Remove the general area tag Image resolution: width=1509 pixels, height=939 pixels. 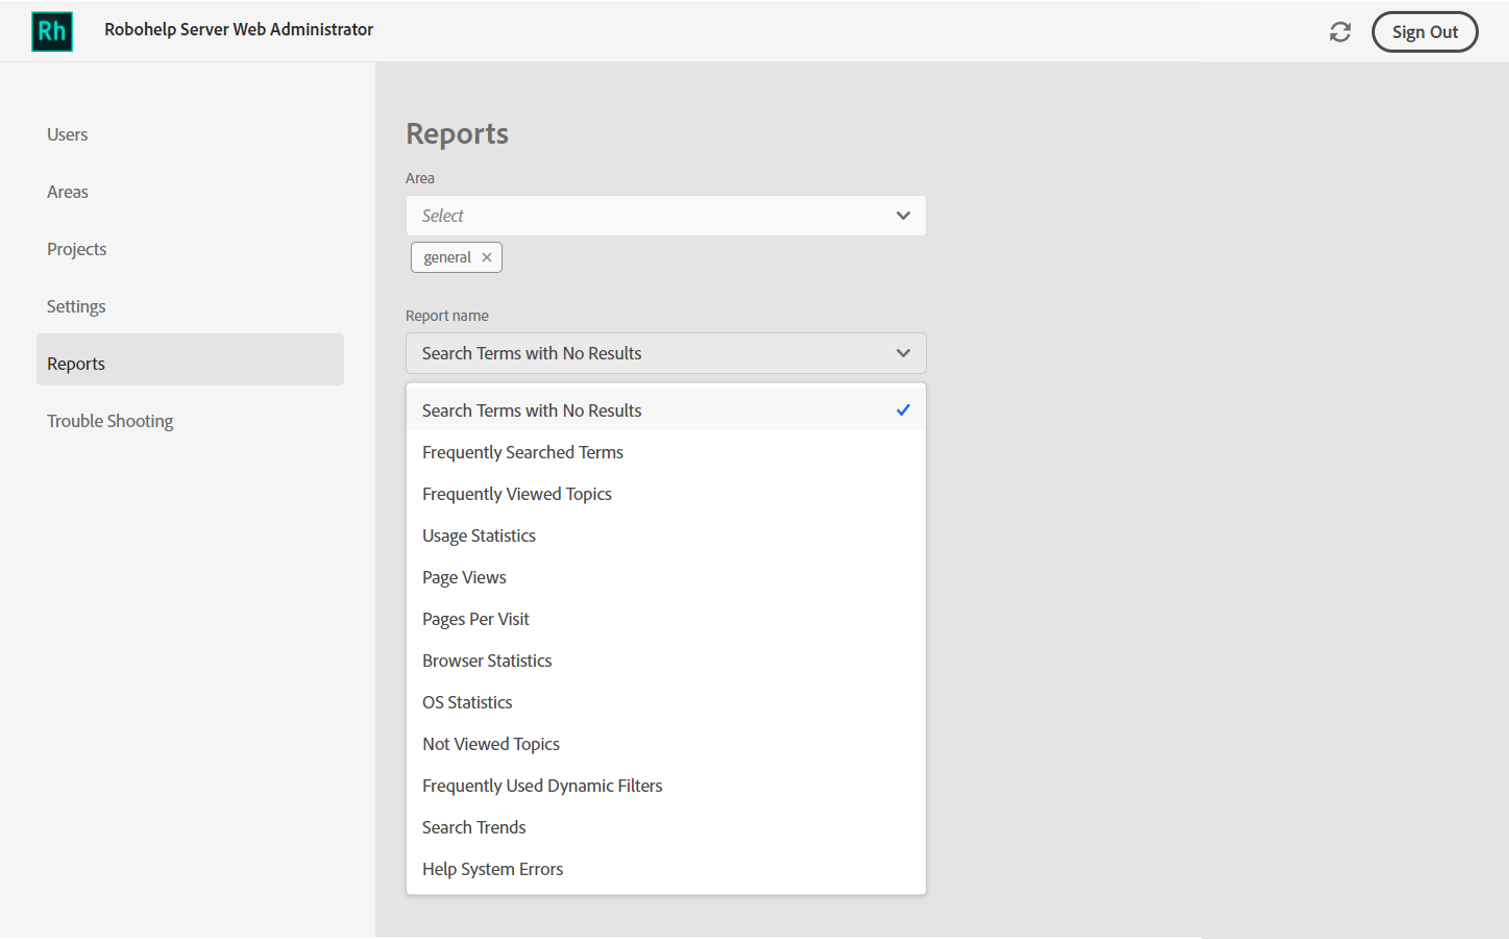click(487, 257)
